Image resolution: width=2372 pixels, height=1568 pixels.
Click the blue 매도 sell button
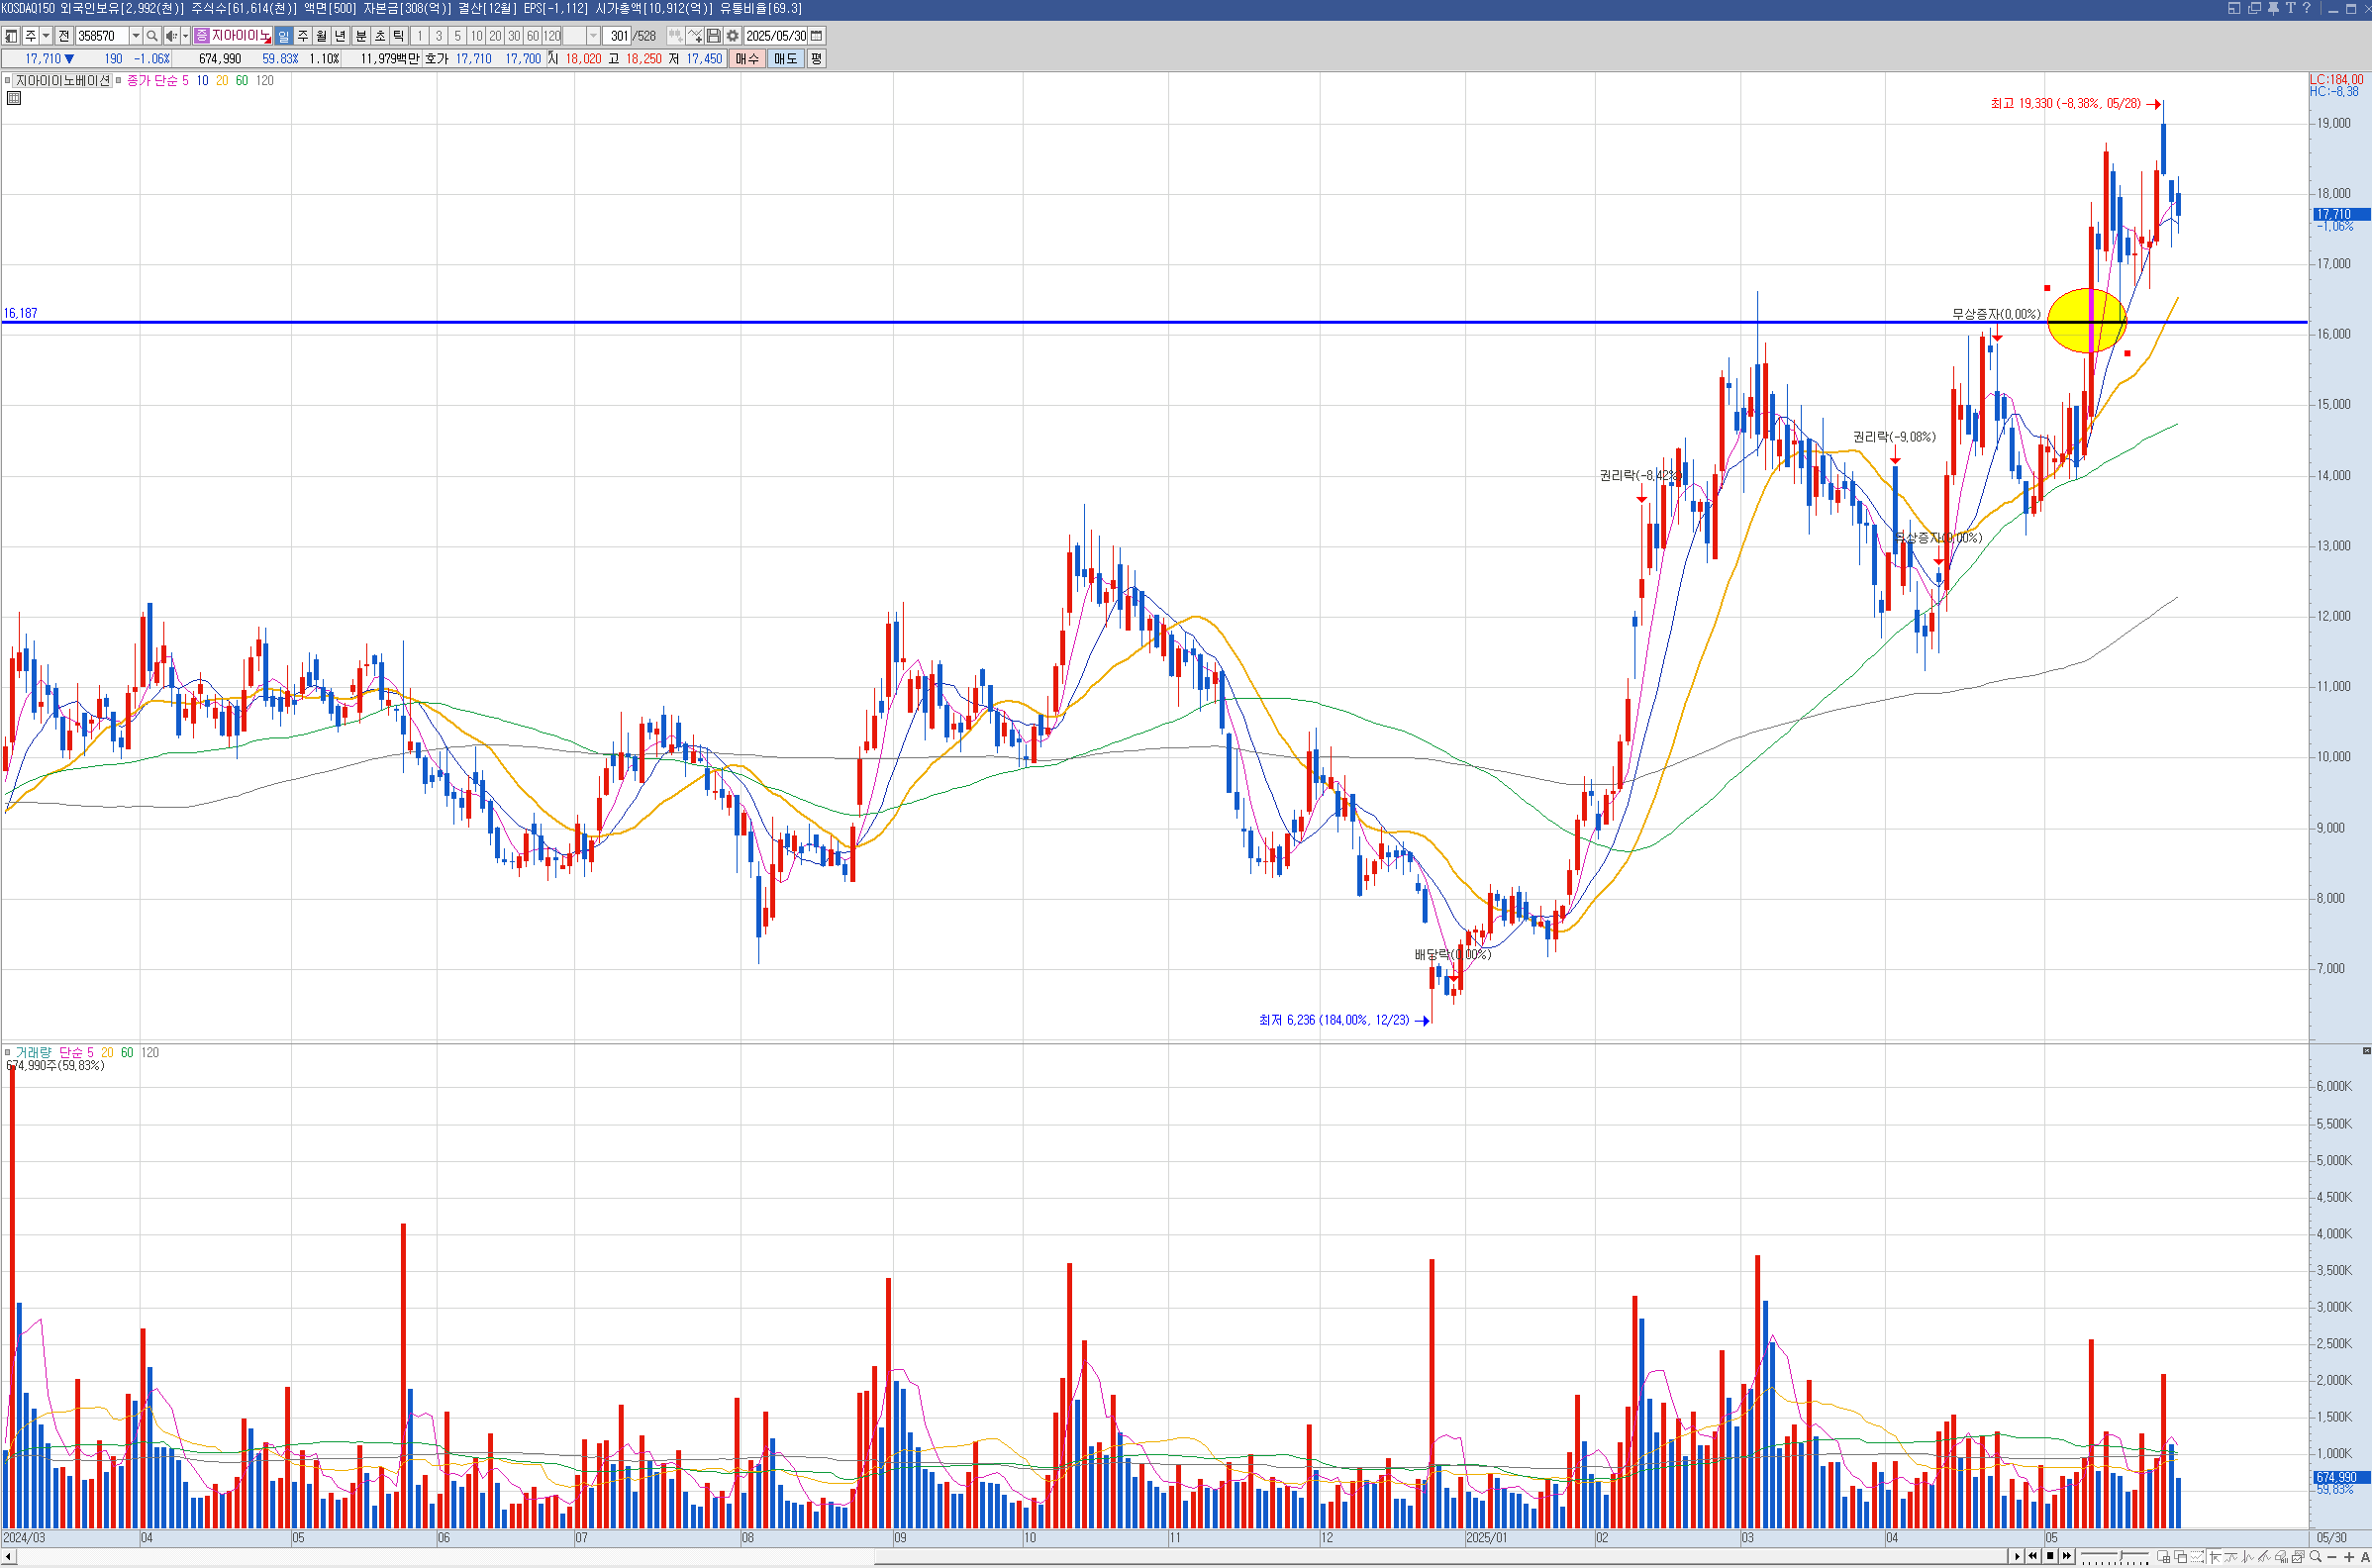coord(785,59)
